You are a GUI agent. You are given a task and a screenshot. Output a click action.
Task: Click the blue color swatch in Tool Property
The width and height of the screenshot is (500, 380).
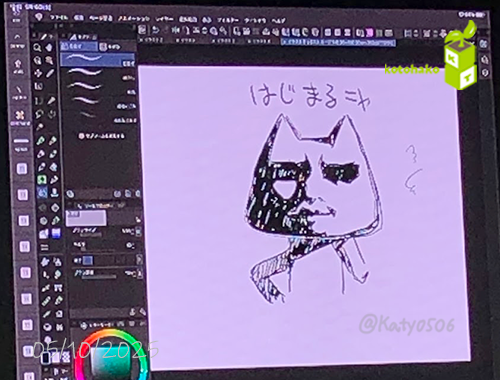click(87, 260)
